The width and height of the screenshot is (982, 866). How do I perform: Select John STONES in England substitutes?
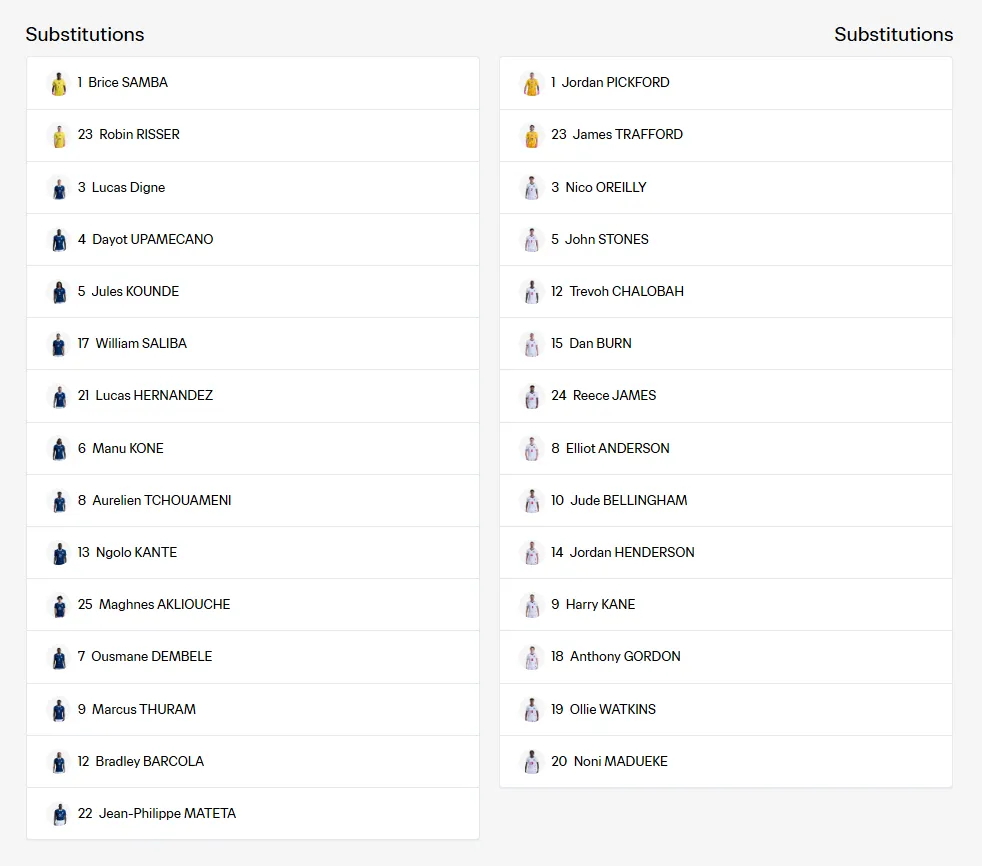pos(726,240)
